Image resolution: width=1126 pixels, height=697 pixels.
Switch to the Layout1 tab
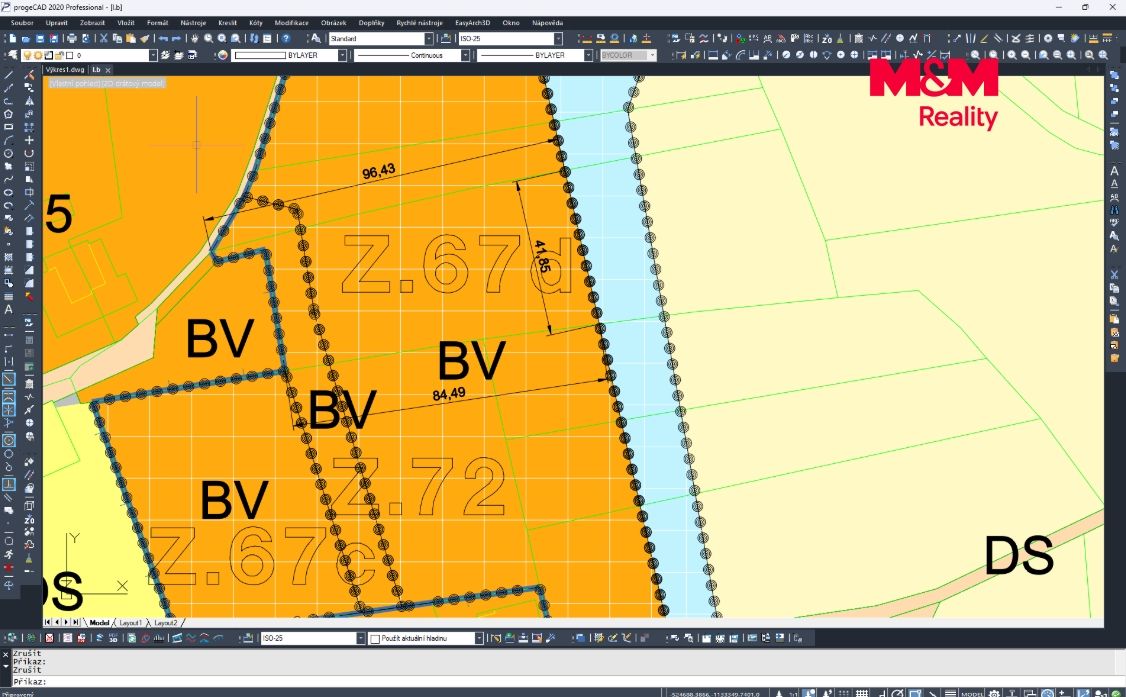click(130, 623)
